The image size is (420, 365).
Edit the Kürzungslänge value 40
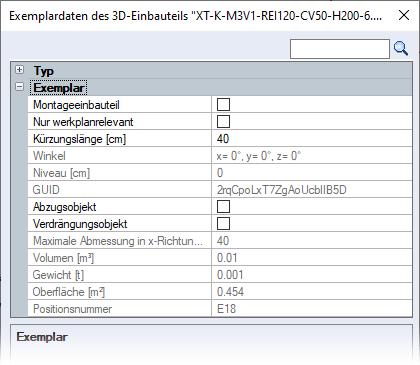[312, 139]
